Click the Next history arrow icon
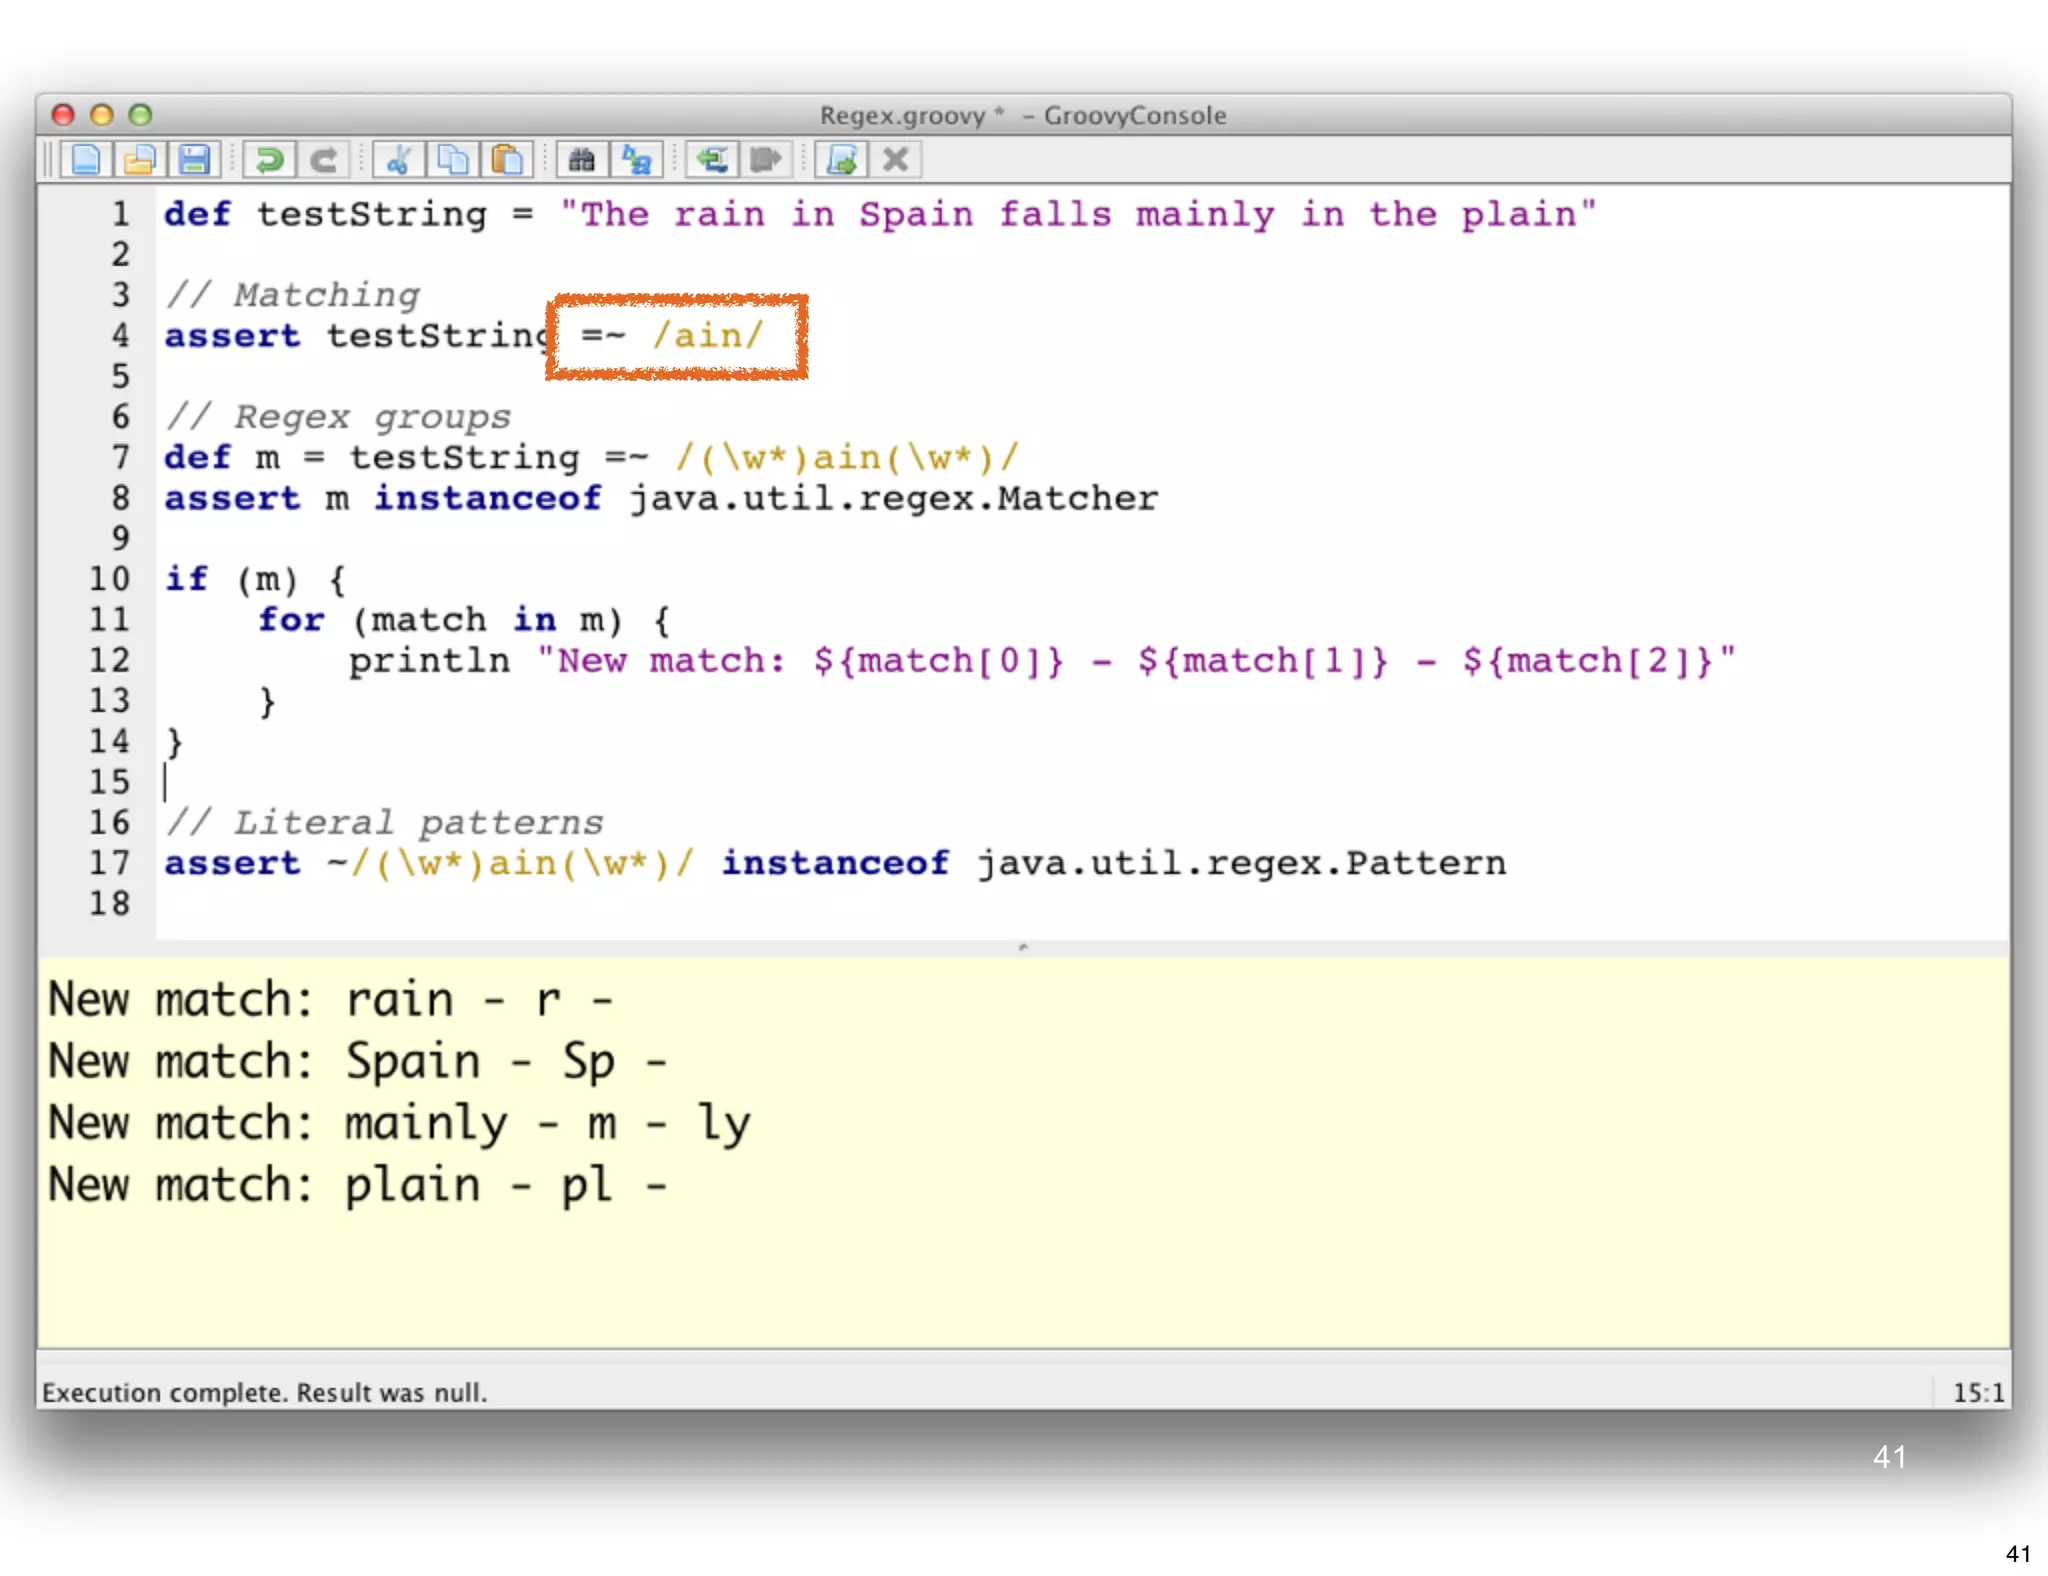Image resolution: width=2048 pixels, height=1576 pixels. tap(766, 160)
